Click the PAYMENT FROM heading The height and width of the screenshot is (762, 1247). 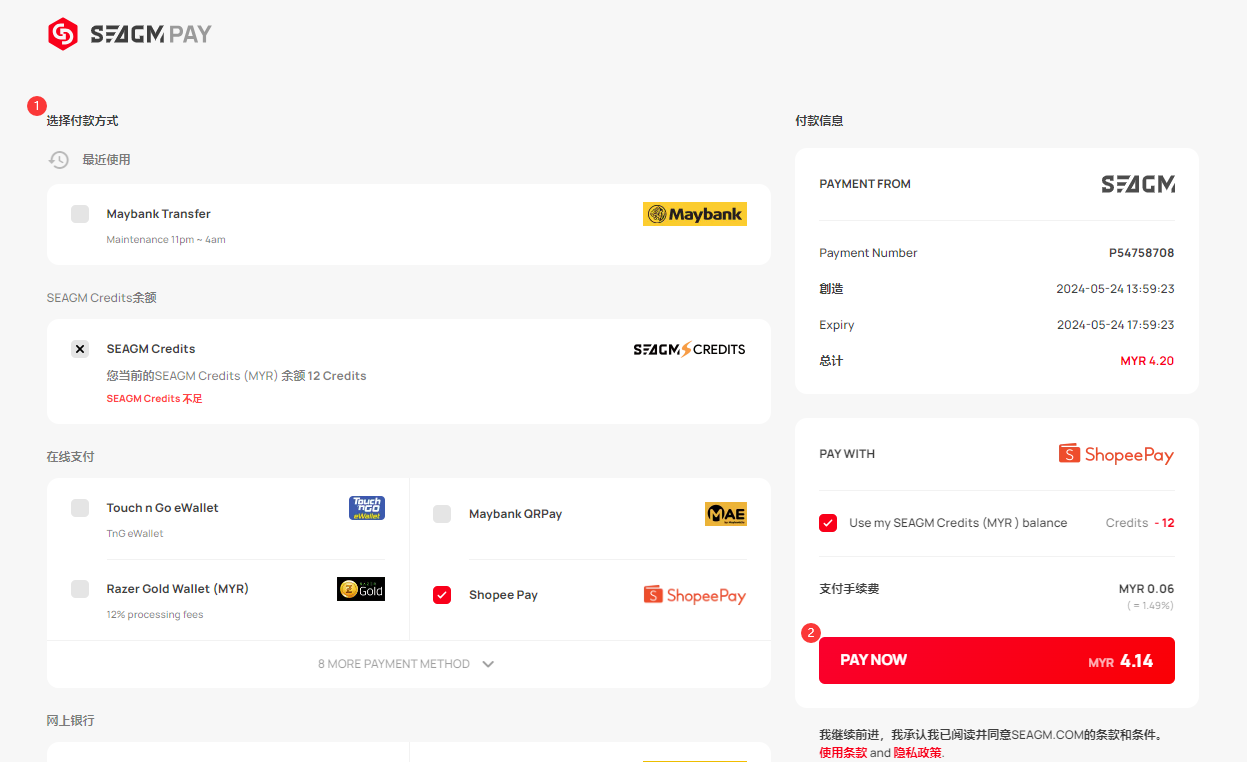865,184
